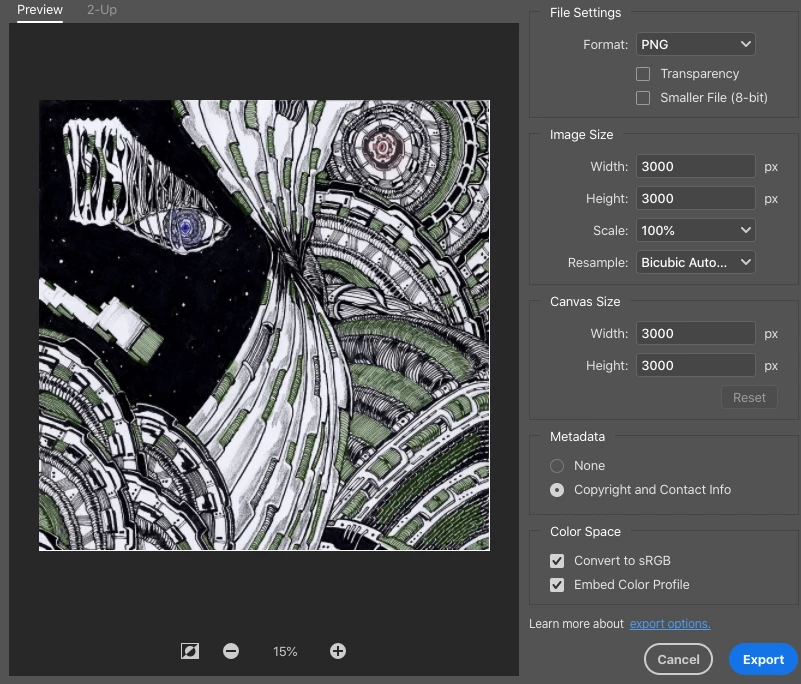801x684 pixels.
Task: Click the Reset canvas size button
Action: 749,397
